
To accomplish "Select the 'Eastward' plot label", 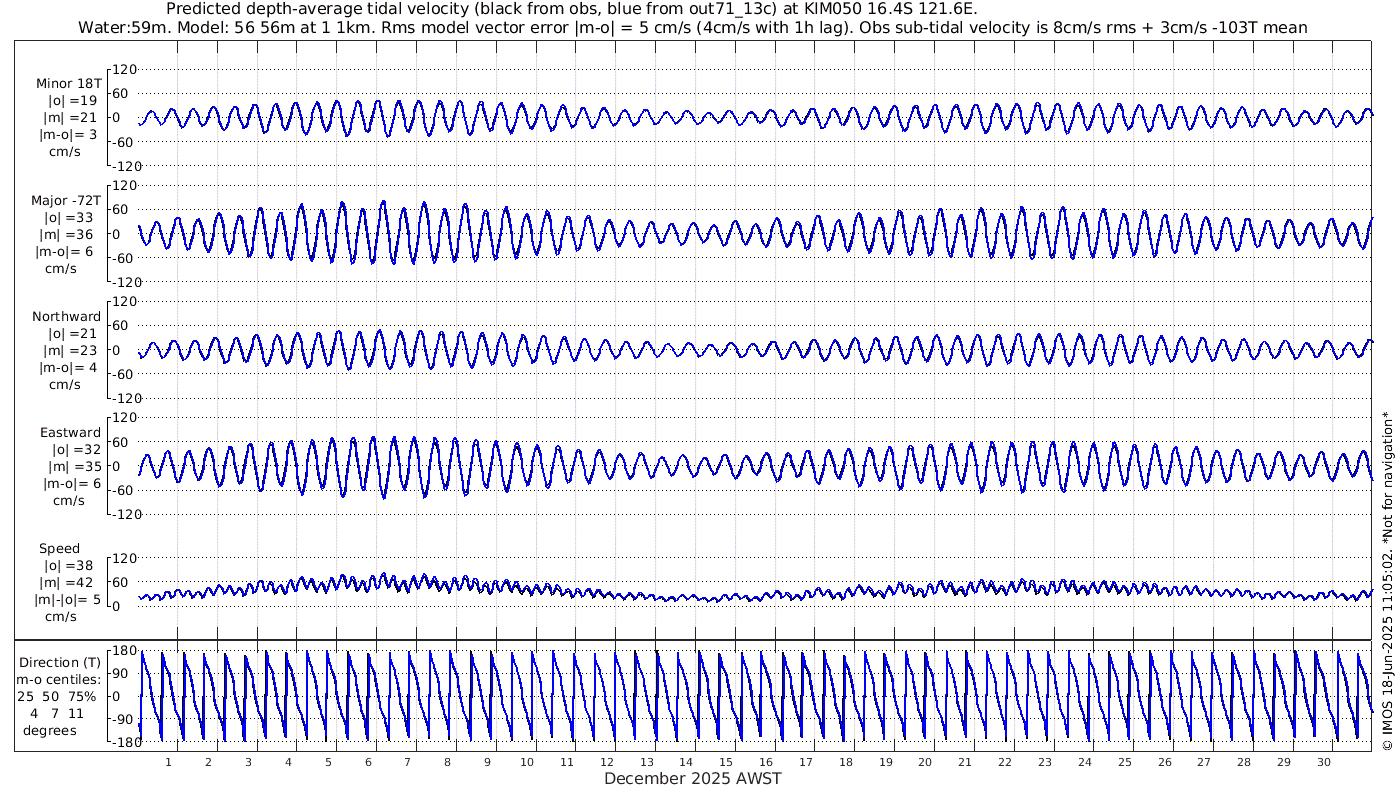I will [70, 433].
